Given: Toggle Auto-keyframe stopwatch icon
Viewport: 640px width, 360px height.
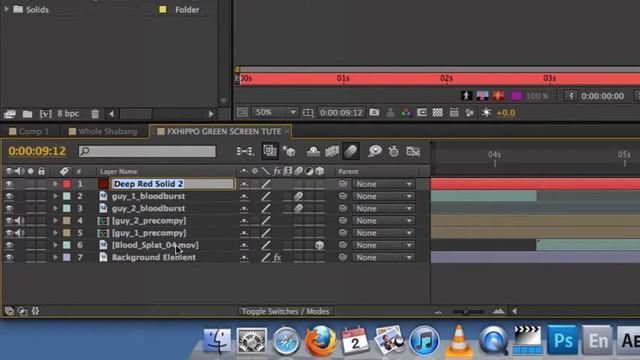Looking at the screenshot, I should click(393, 151).
